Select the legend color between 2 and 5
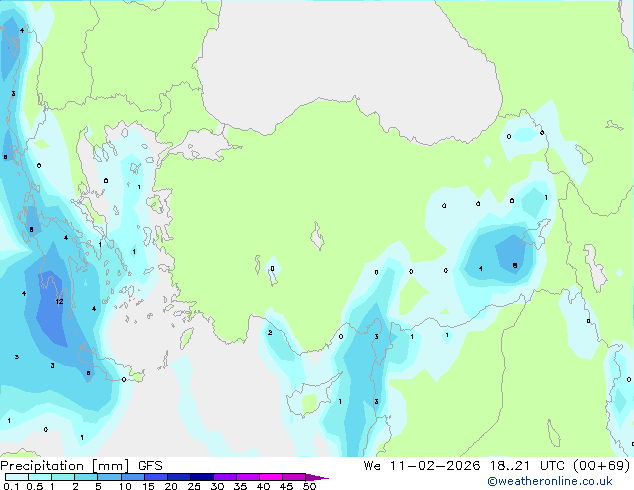 pos(86,477)
